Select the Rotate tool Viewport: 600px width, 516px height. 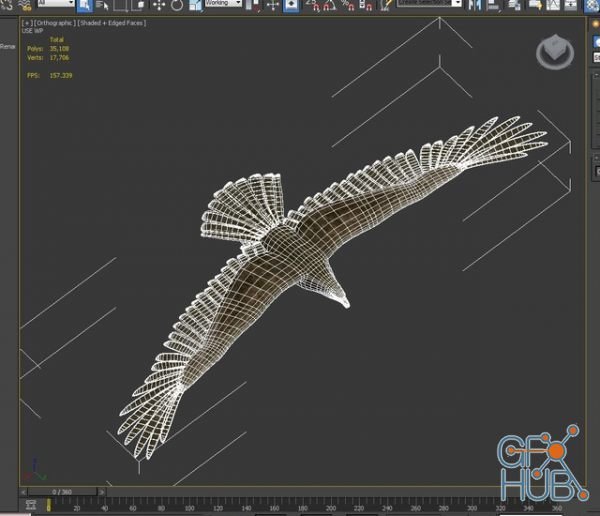point(177,5)
